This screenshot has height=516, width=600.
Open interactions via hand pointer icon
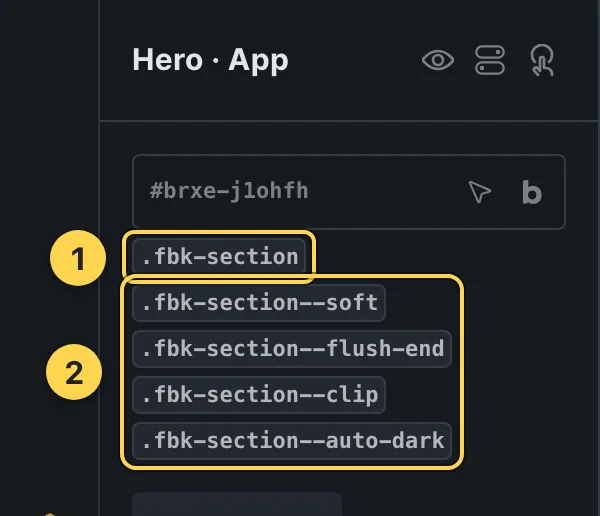coord(542,60)
